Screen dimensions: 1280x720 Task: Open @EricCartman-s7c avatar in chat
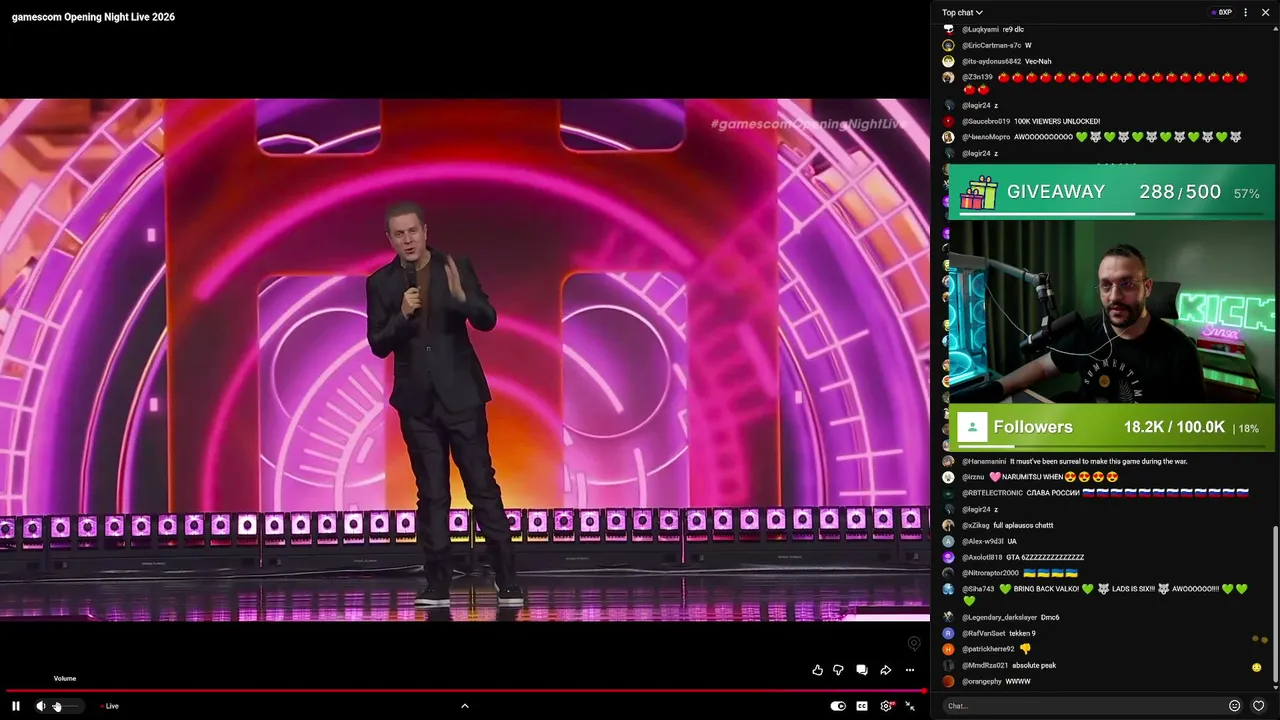pos(948,45)
